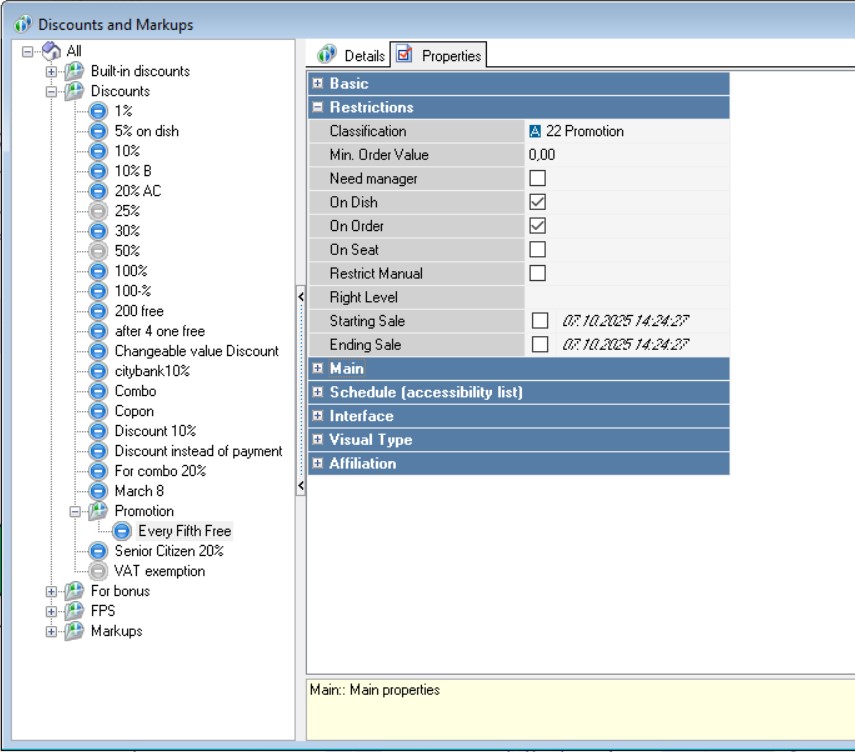The width and height of the screenshot is (855, 752).
Task: Click the Built-in discounts folder icon
Action: tap(75, 71)
